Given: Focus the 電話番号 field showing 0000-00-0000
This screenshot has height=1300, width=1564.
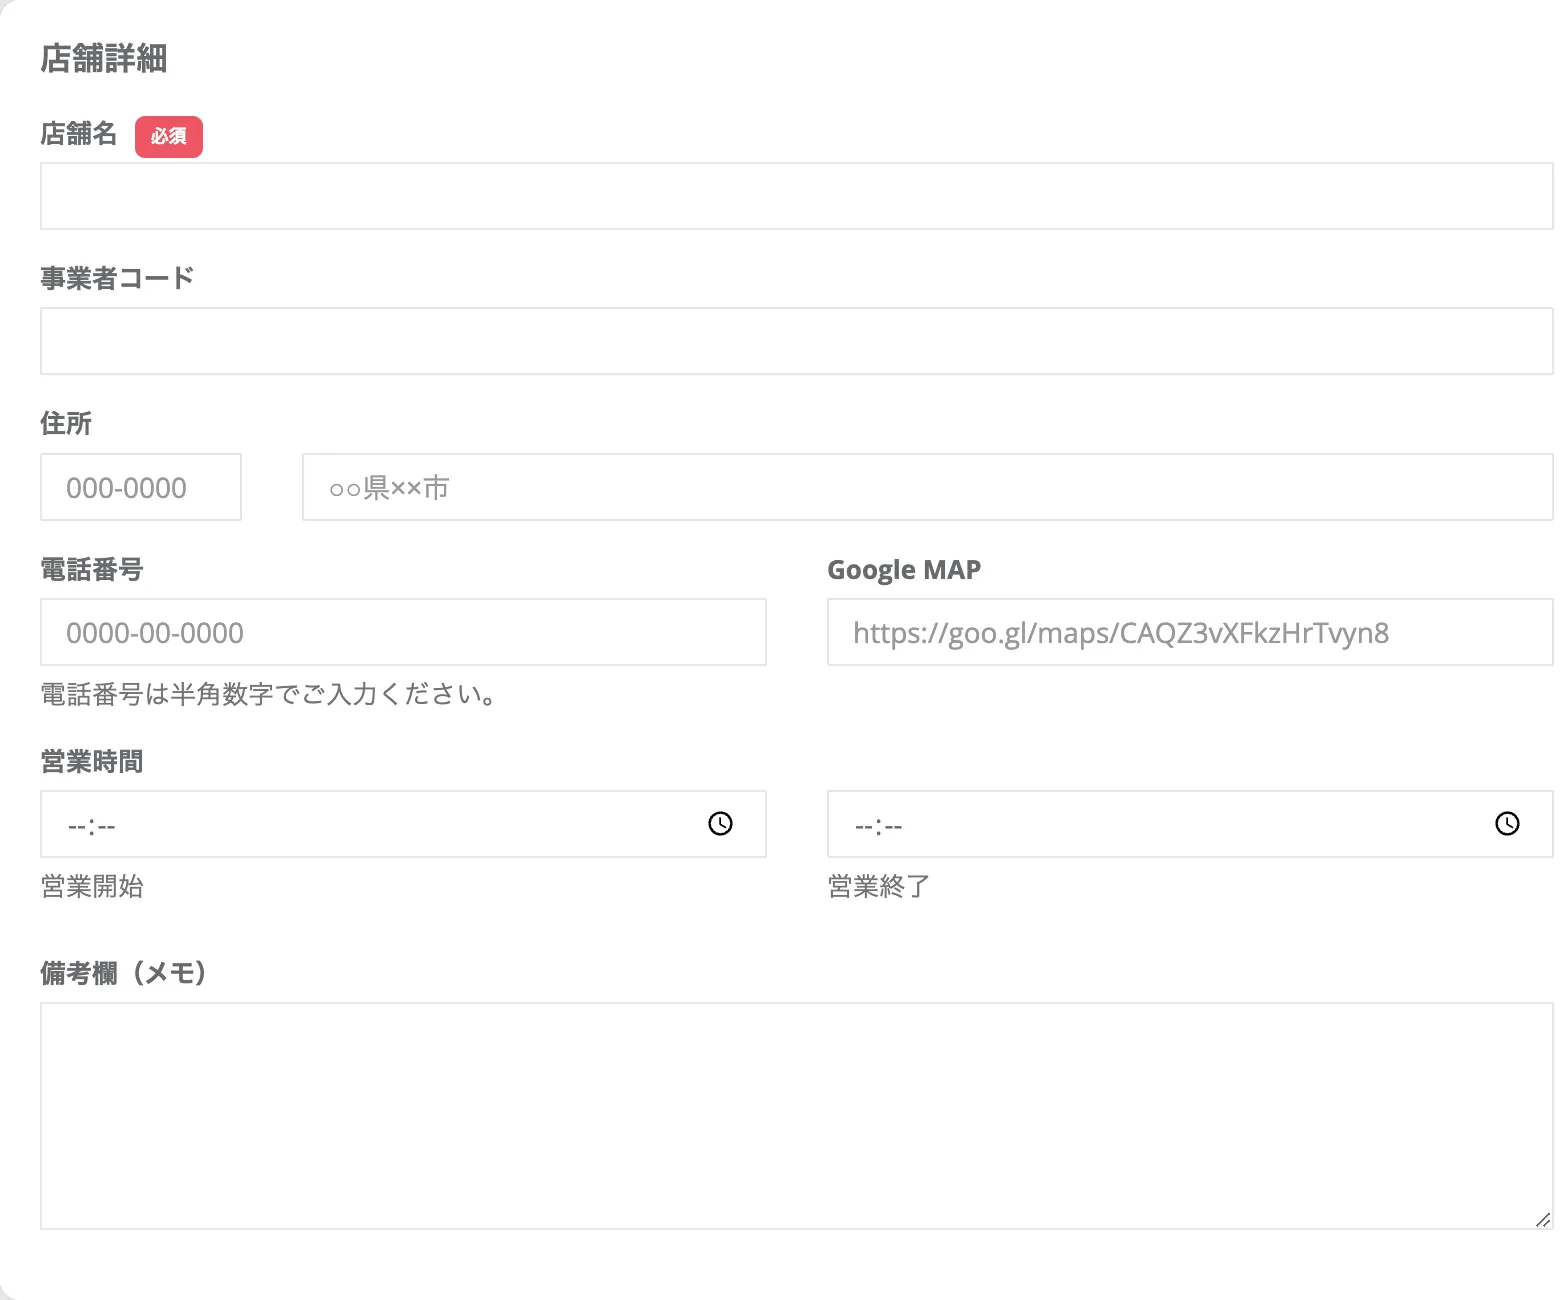Looking at the screenshot, I should pyautogui.click(x=403, y=632).
